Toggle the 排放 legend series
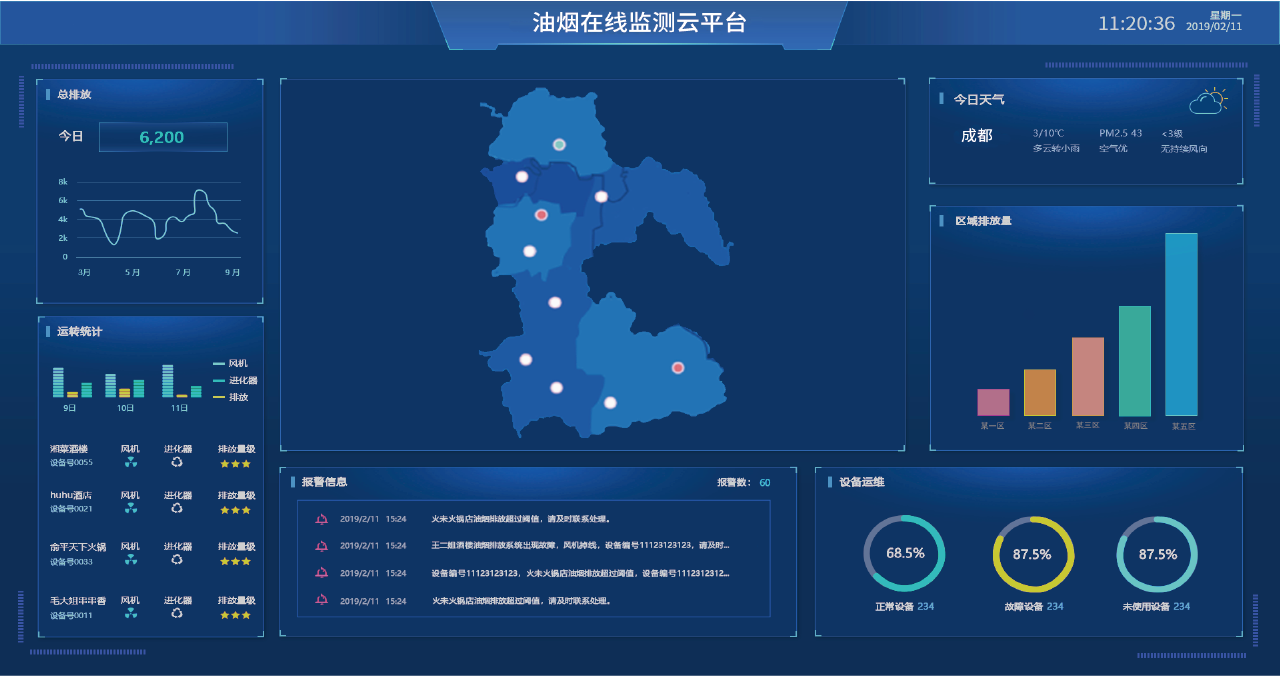Image resolution: width=1280 pixels, height=676 pixels. [230, 398]
